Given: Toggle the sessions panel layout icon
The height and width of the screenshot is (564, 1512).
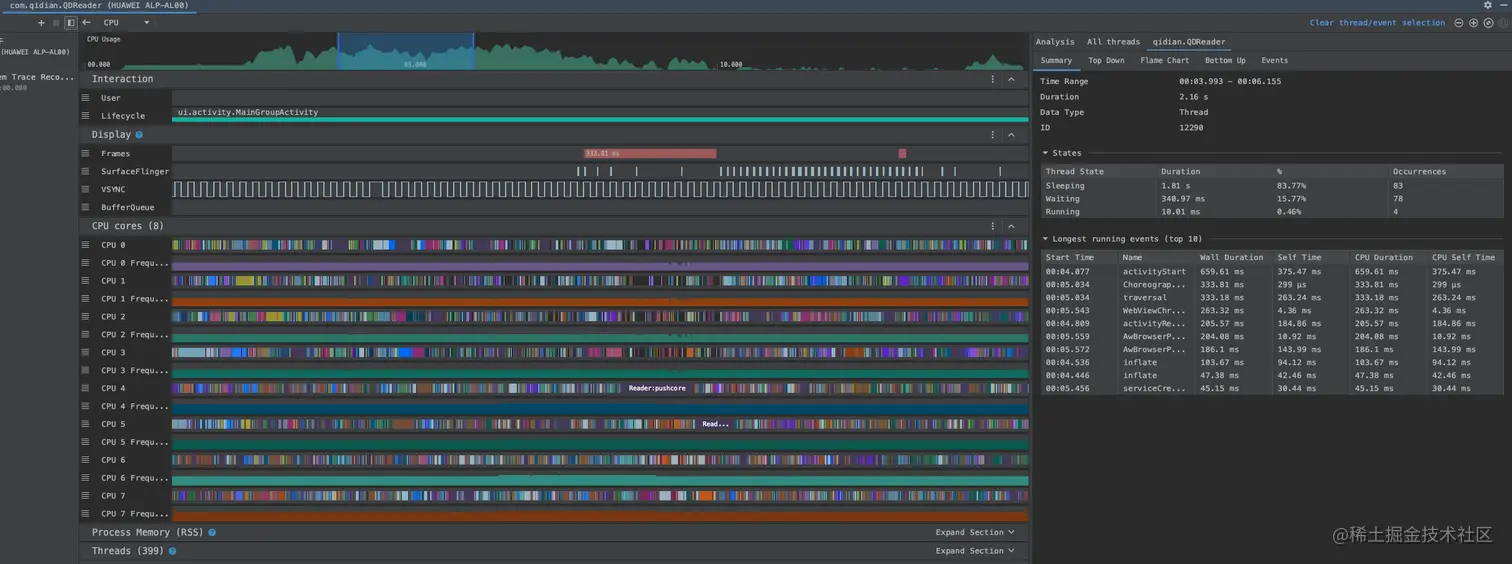Looking at the screenshot, I should pos(70,22).
